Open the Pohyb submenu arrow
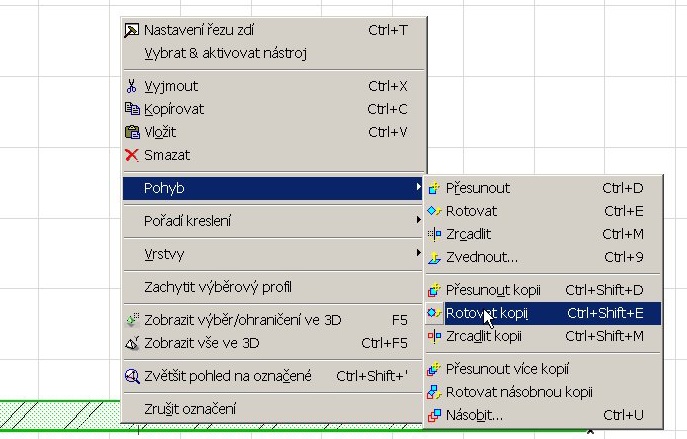 (x=418, y=187)
